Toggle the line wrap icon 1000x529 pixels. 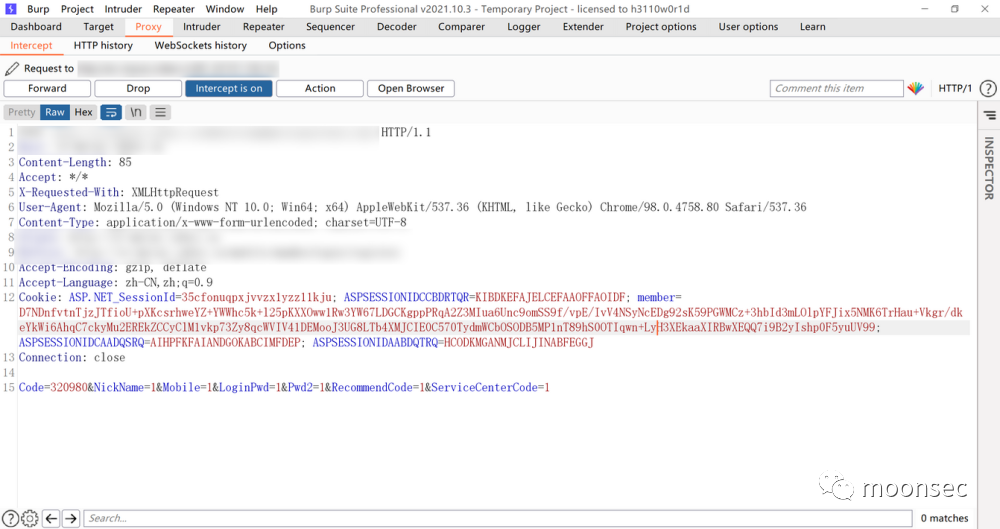[111, 112]
